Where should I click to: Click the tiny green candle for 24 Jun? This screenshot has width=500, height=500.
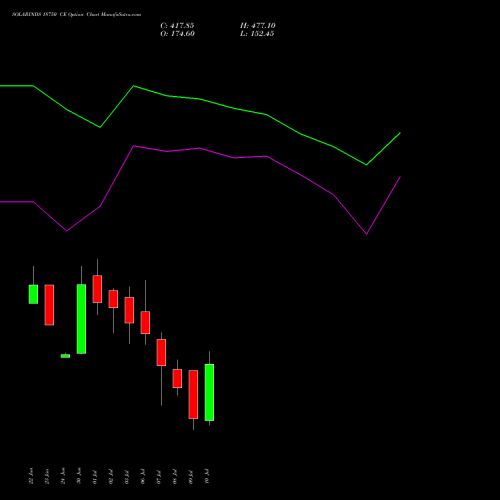click(65, 356)
